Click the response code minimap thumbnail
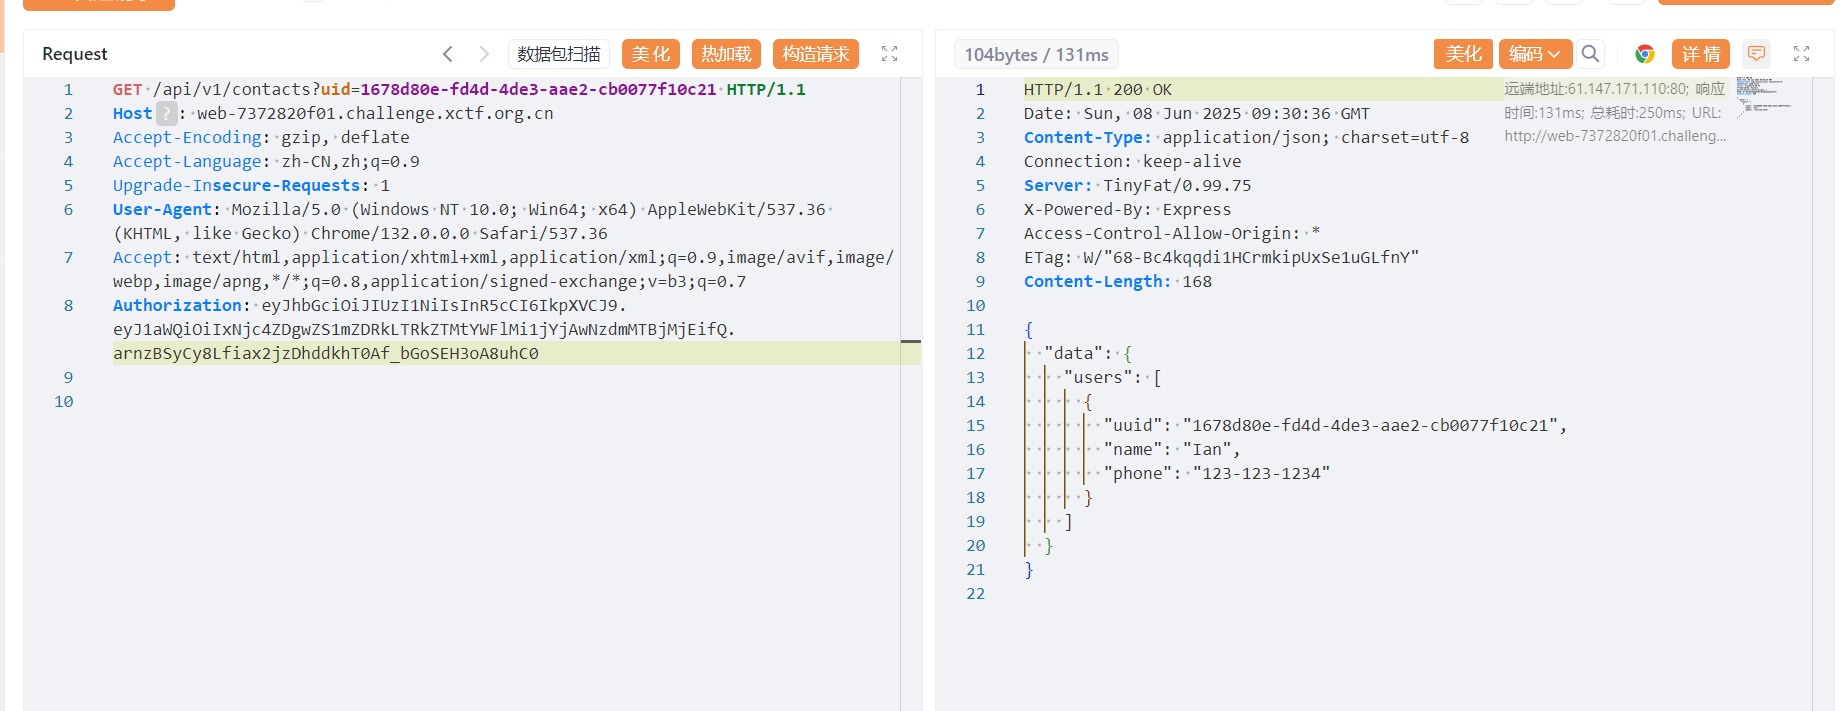The height and width of the screenshot is (711, 1845). 1764,97
